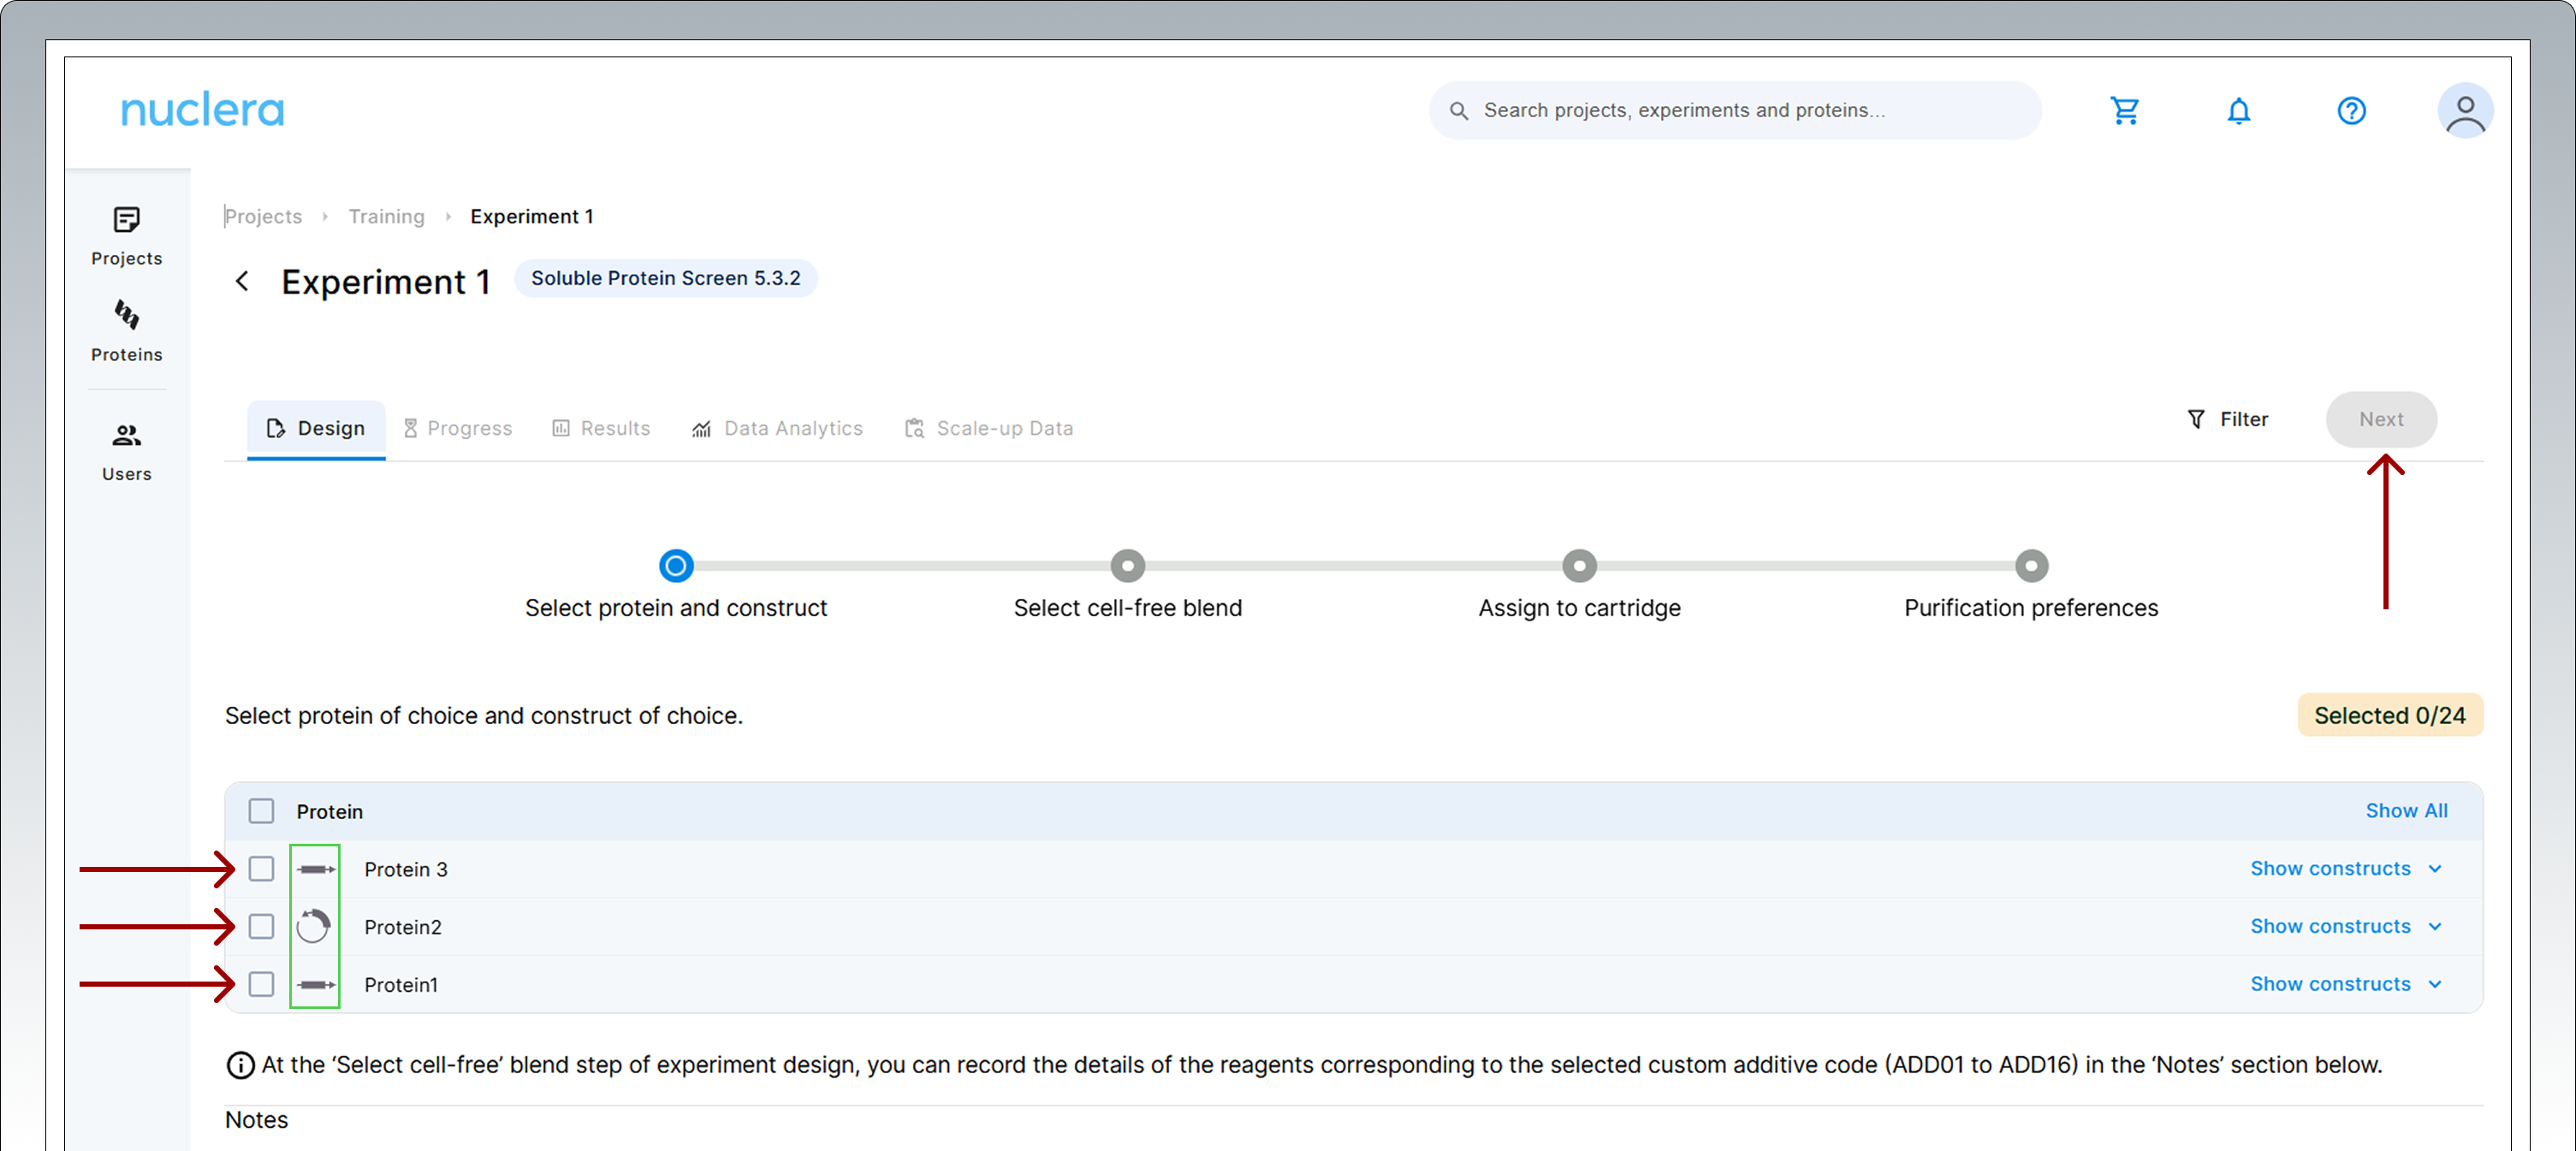Expand Show constructs for Protein 3
The height and width of the screenshot is (1151, 2576).
pyautogui.click(x=2345, y=869)
